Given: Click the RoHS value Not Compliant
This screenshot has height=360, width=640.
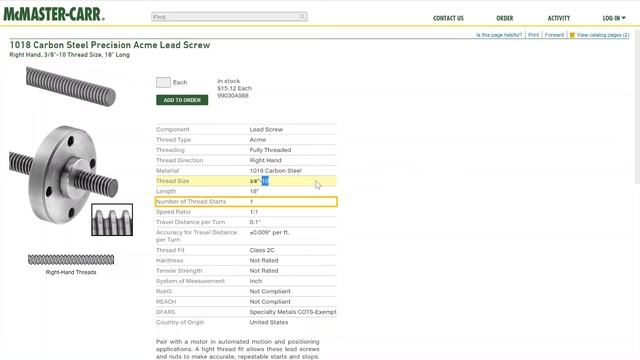Looking at the screenshot, I should click(270, 291).
